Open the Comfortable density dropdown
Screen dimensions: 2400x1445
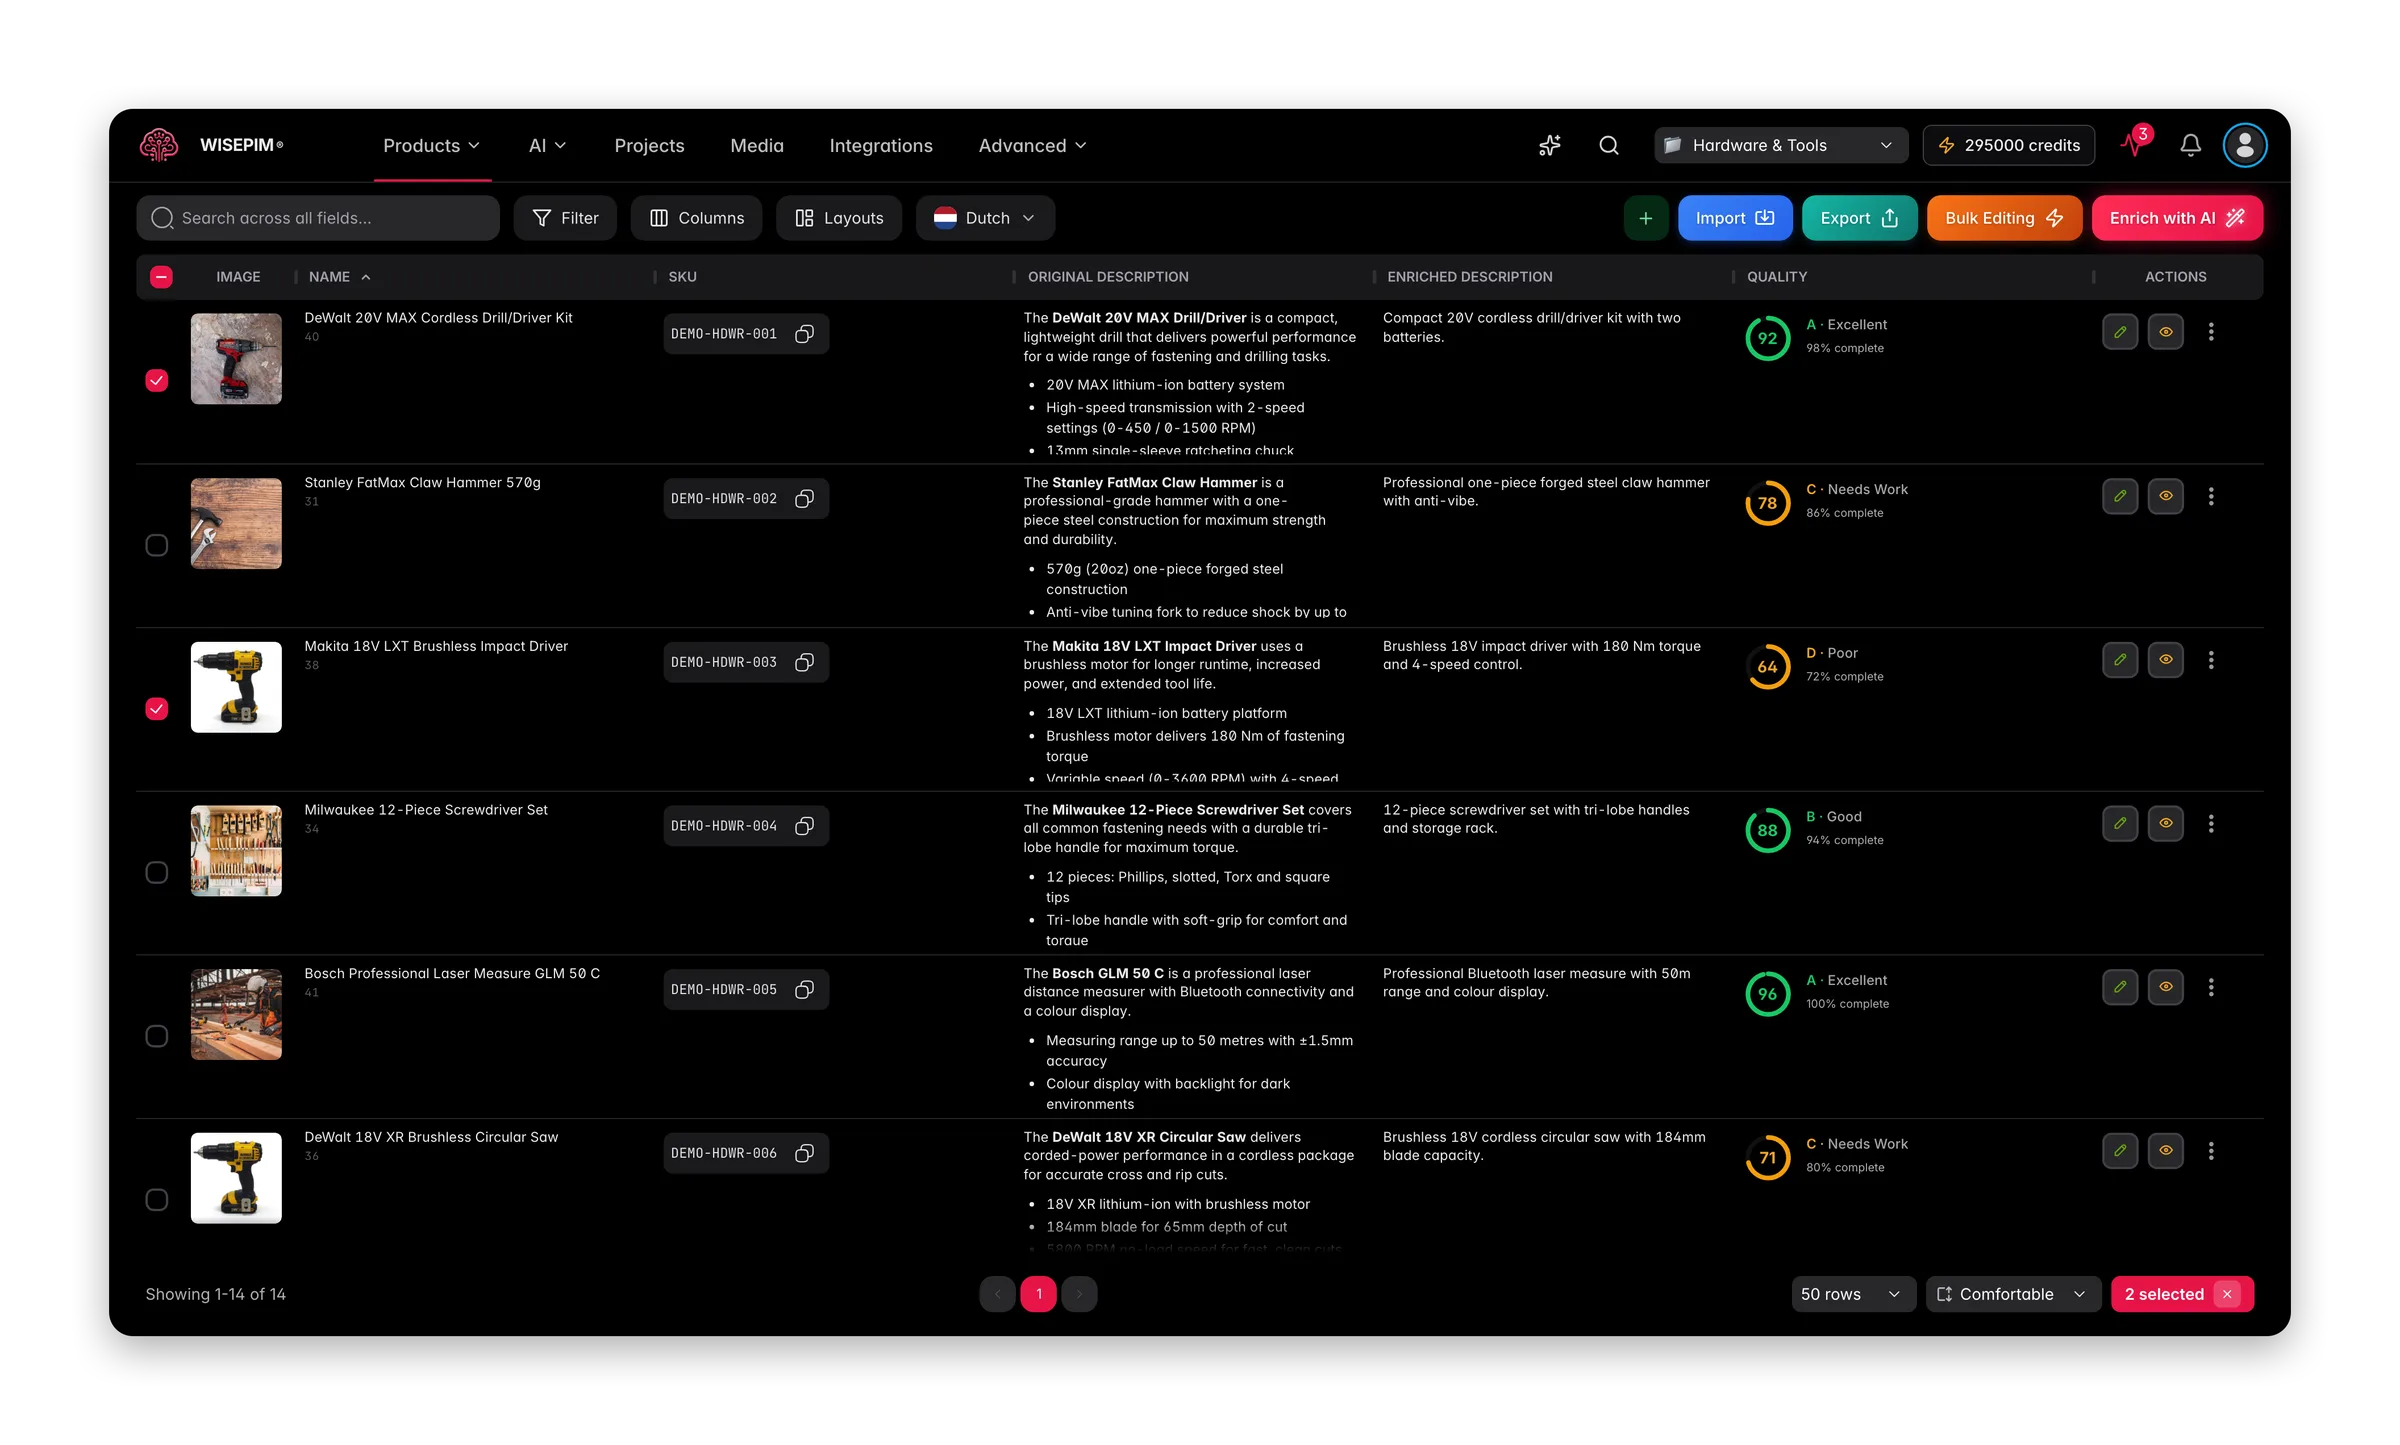(x=2012, y=1294)
